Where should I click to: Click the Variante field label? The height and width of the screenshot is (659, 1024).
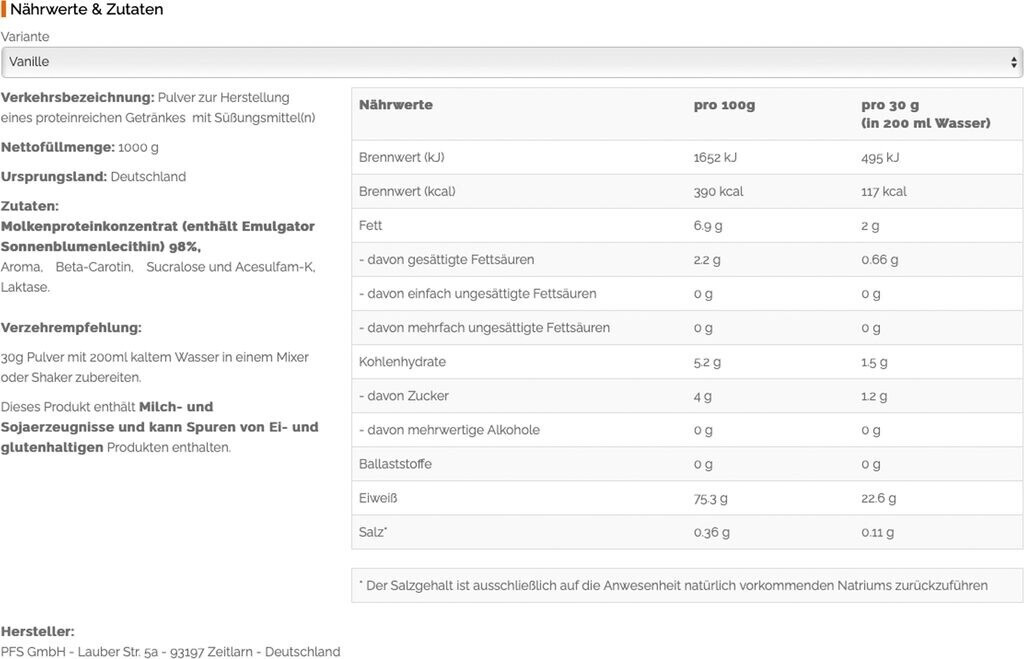(x=25, y=37)
